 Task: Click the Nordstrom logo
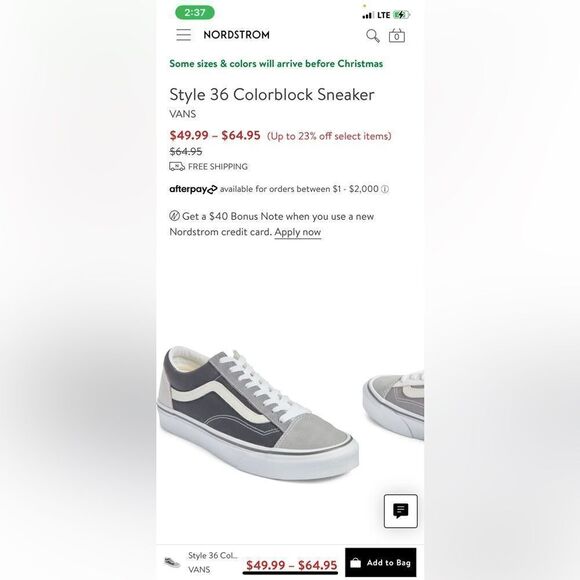(x=236, y=35)
